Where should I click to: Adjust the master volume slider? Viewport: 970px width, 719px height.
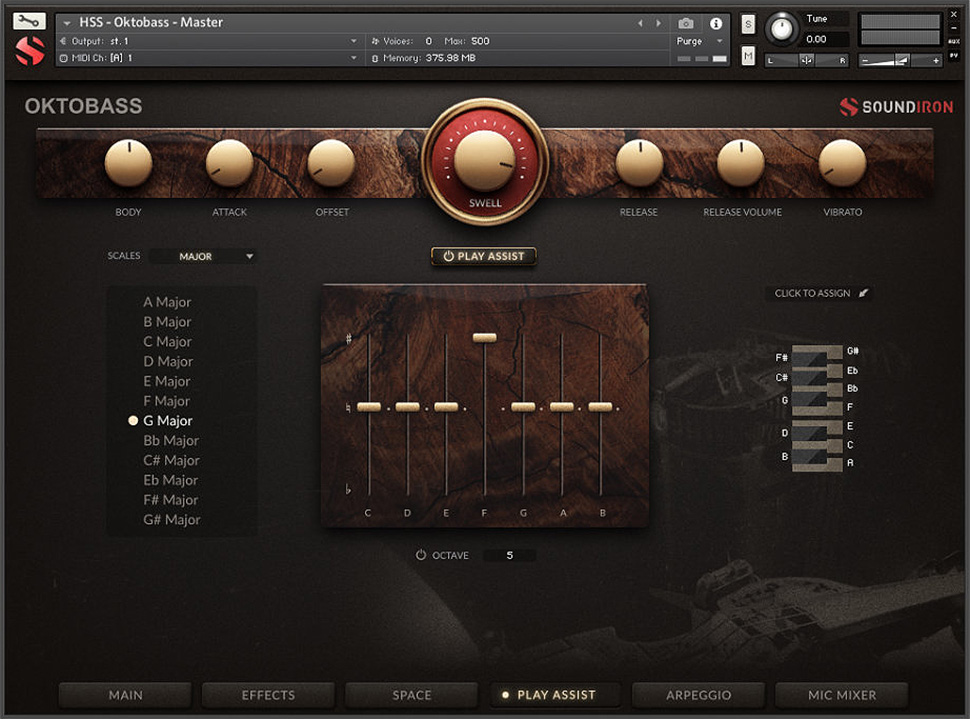901,60
